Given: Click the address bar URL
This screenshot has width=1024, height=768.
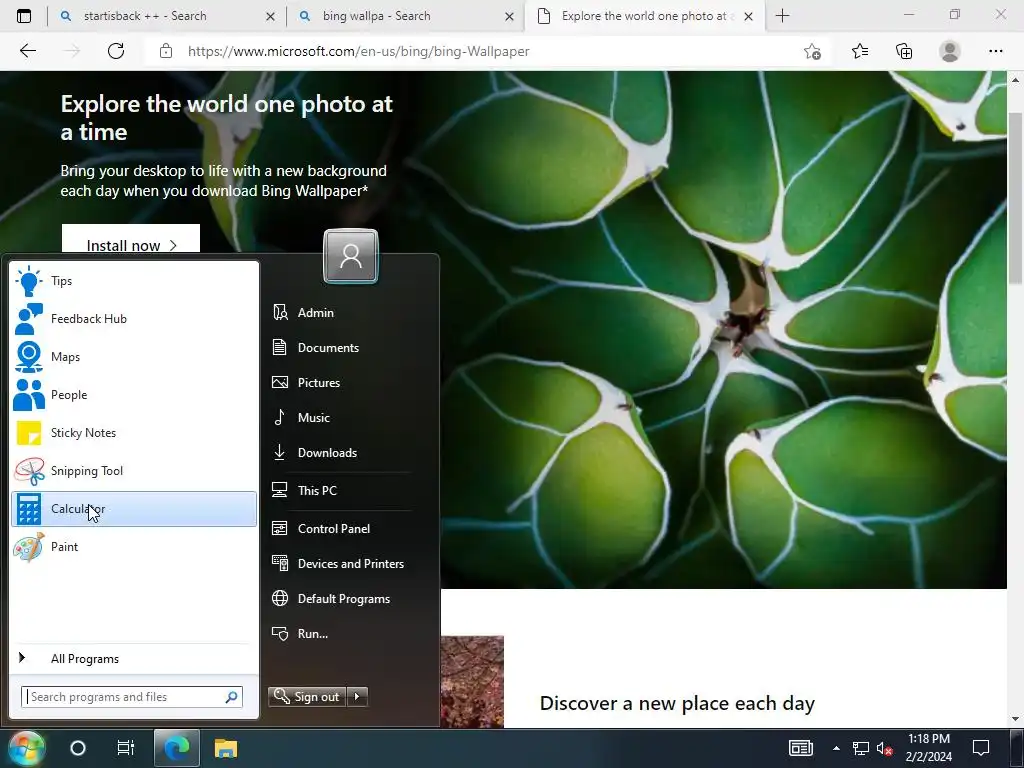Looking at the screenshot, I should click(x=359, y=52).
